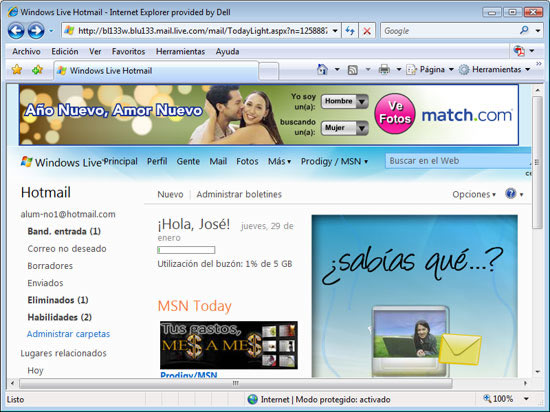Refresh the page with the refresh icon

(350, 31)
